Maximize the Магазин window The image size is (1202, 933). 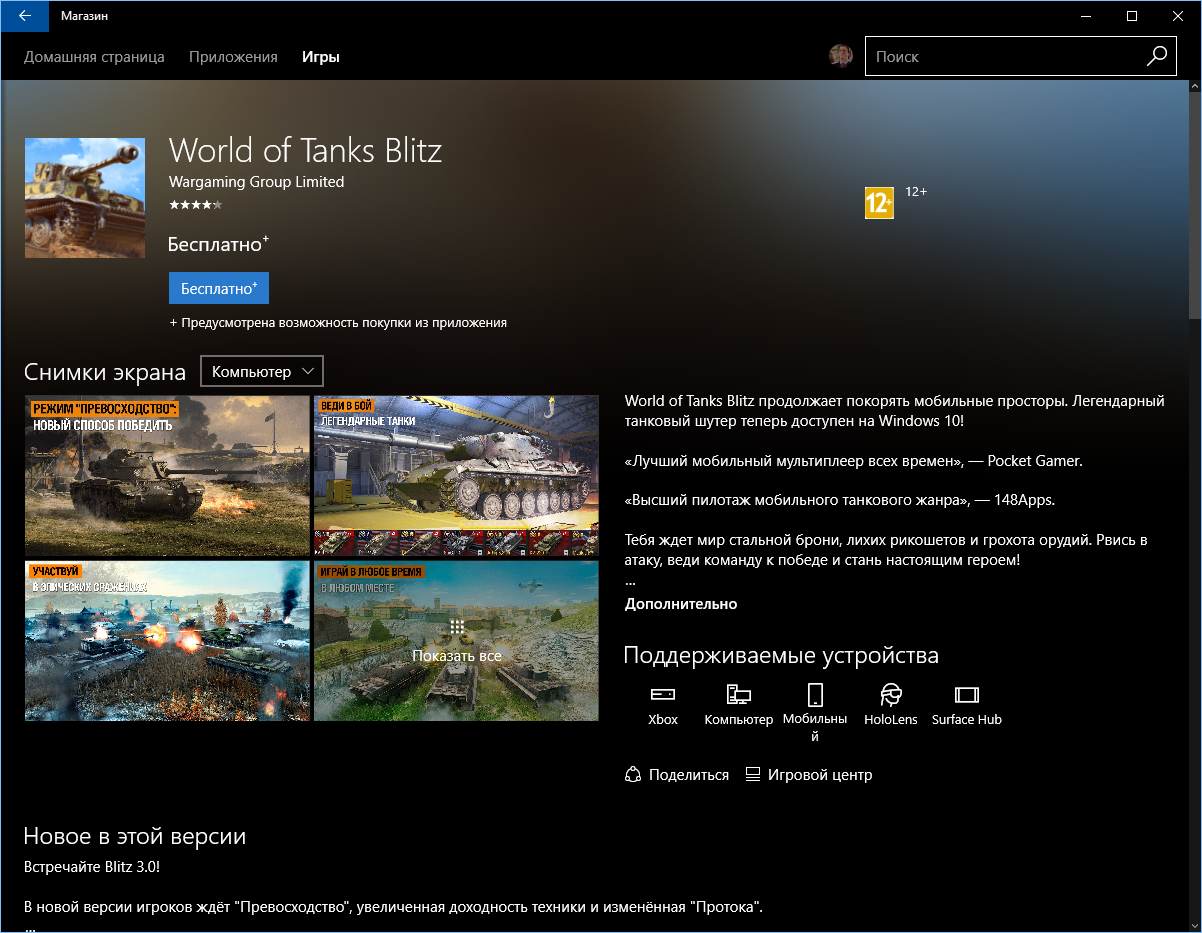tap(1132, 16)
